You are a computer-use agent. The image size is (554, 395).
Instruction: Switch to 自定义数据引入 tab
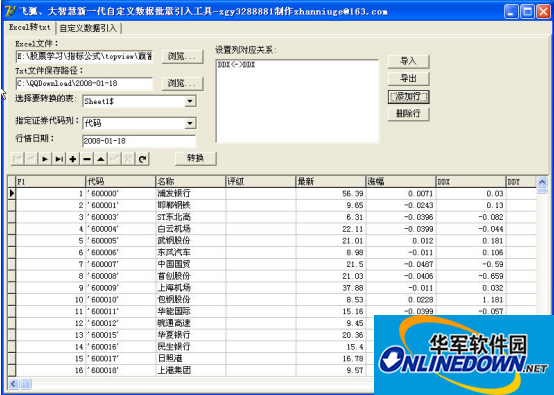pyautogui.click(x=88, y=28)
